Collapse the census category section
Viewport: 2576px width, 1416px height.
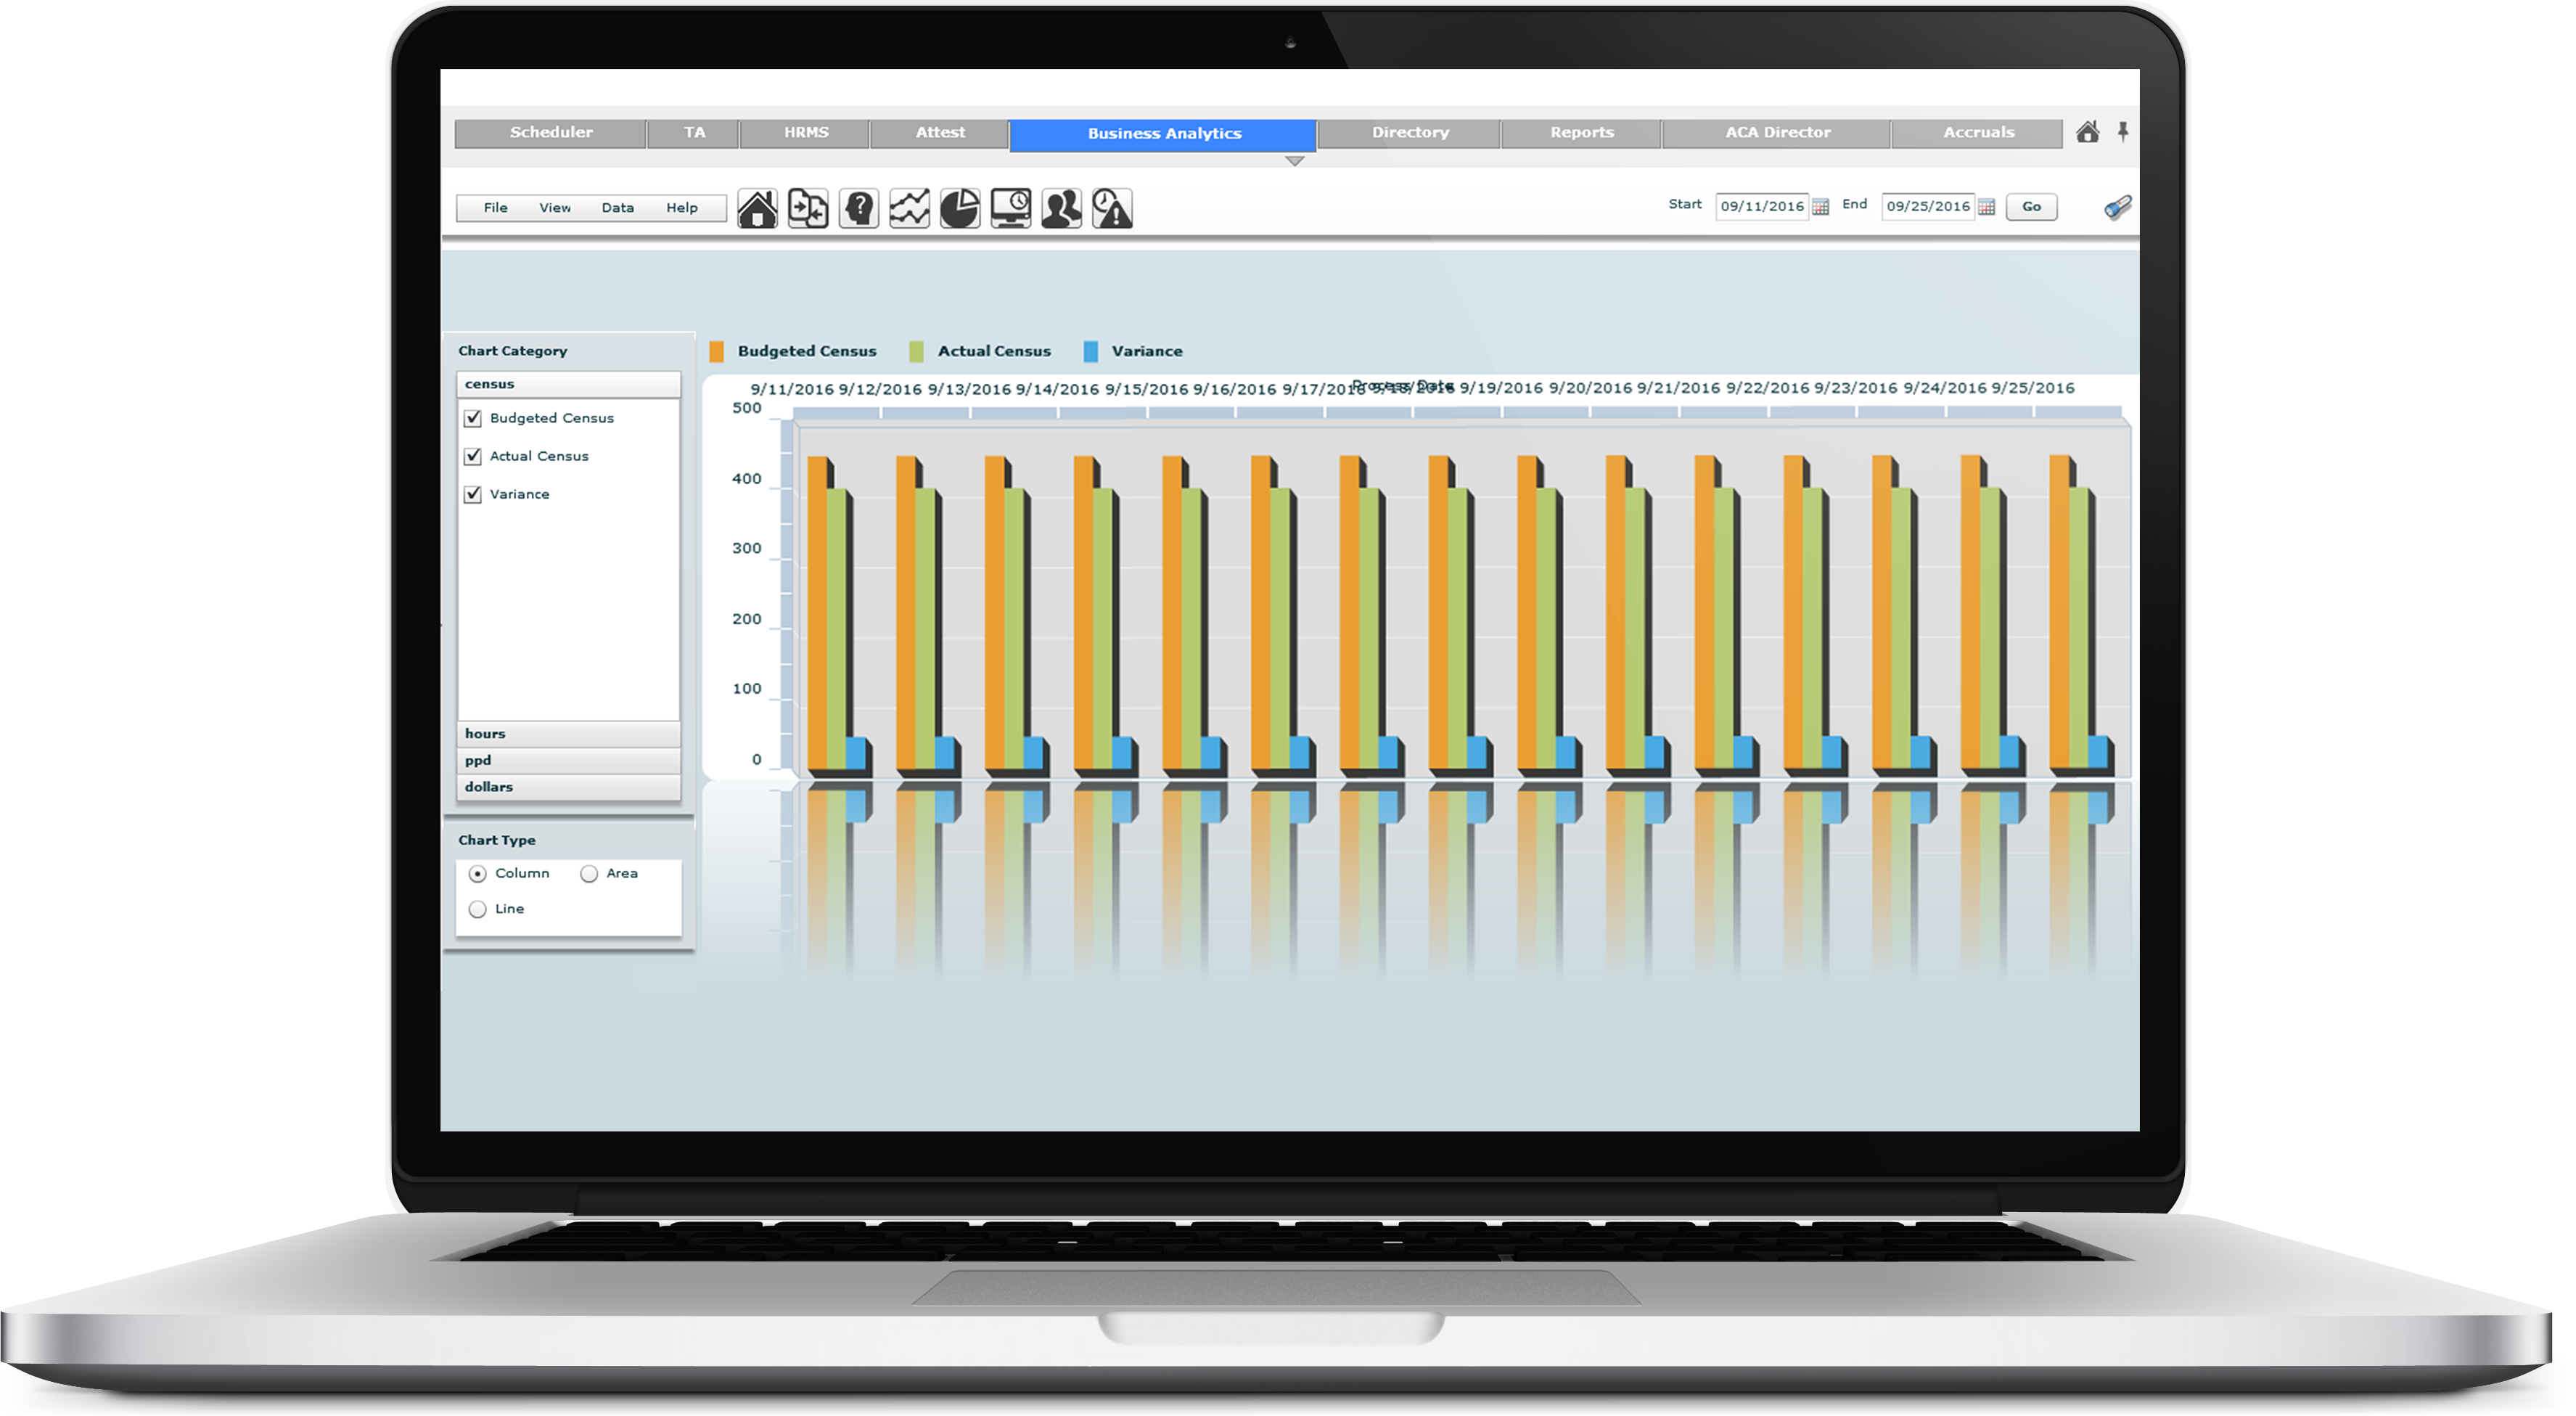point(568,384)
